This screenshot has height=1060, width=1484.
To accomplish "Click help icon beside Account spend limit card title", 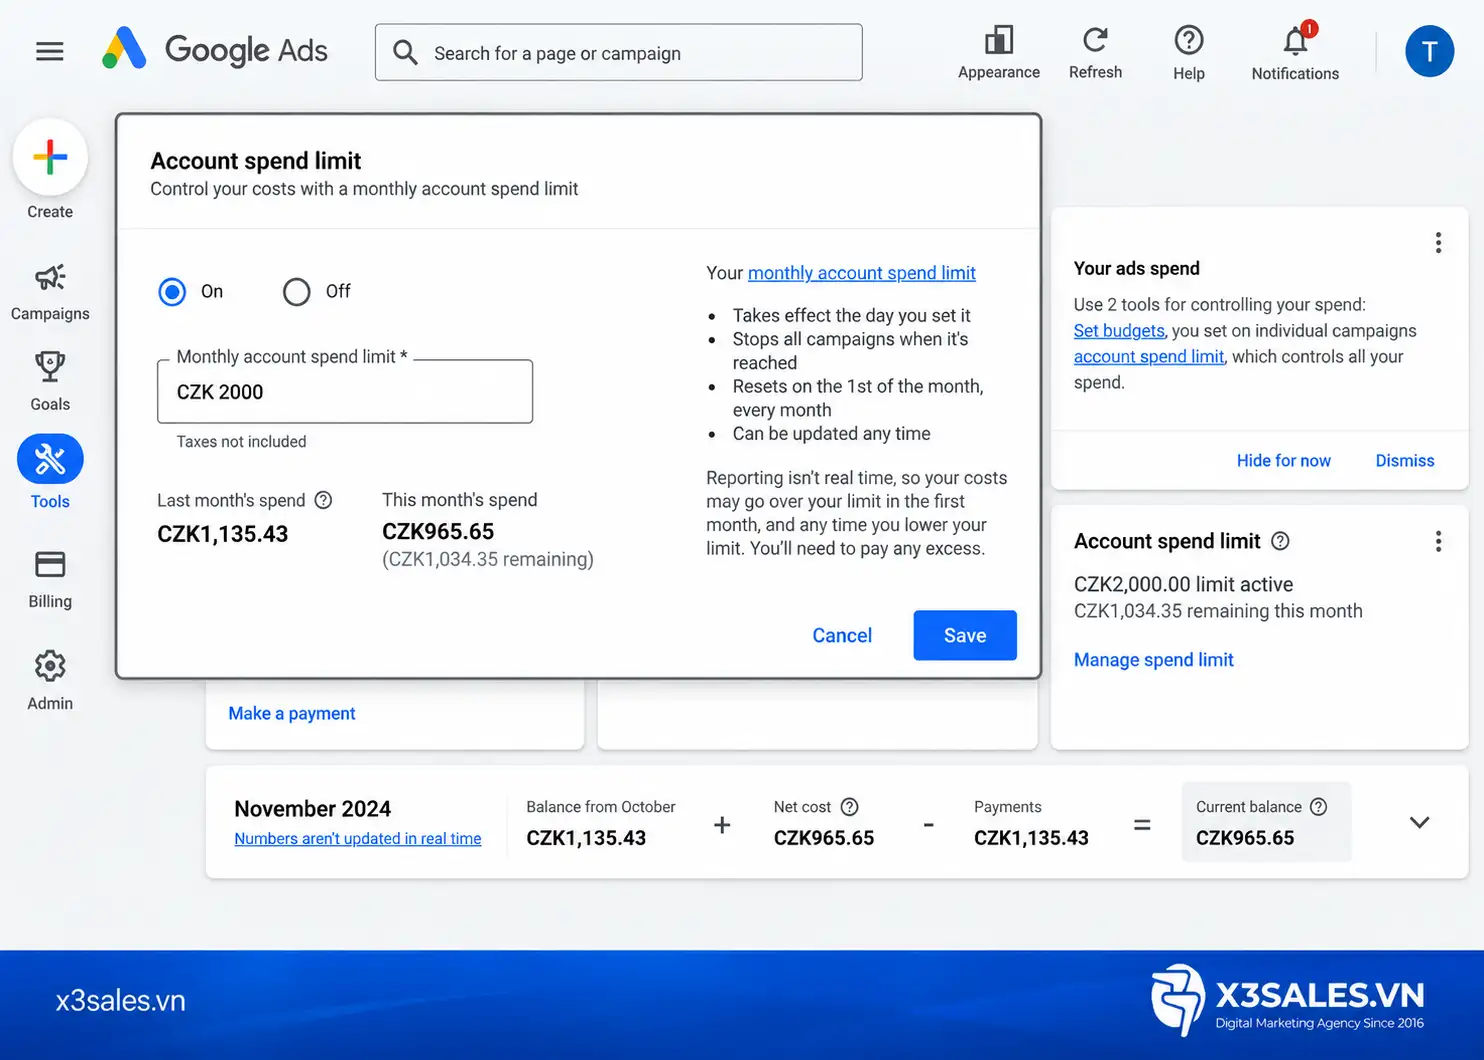I will (1280, 541).
